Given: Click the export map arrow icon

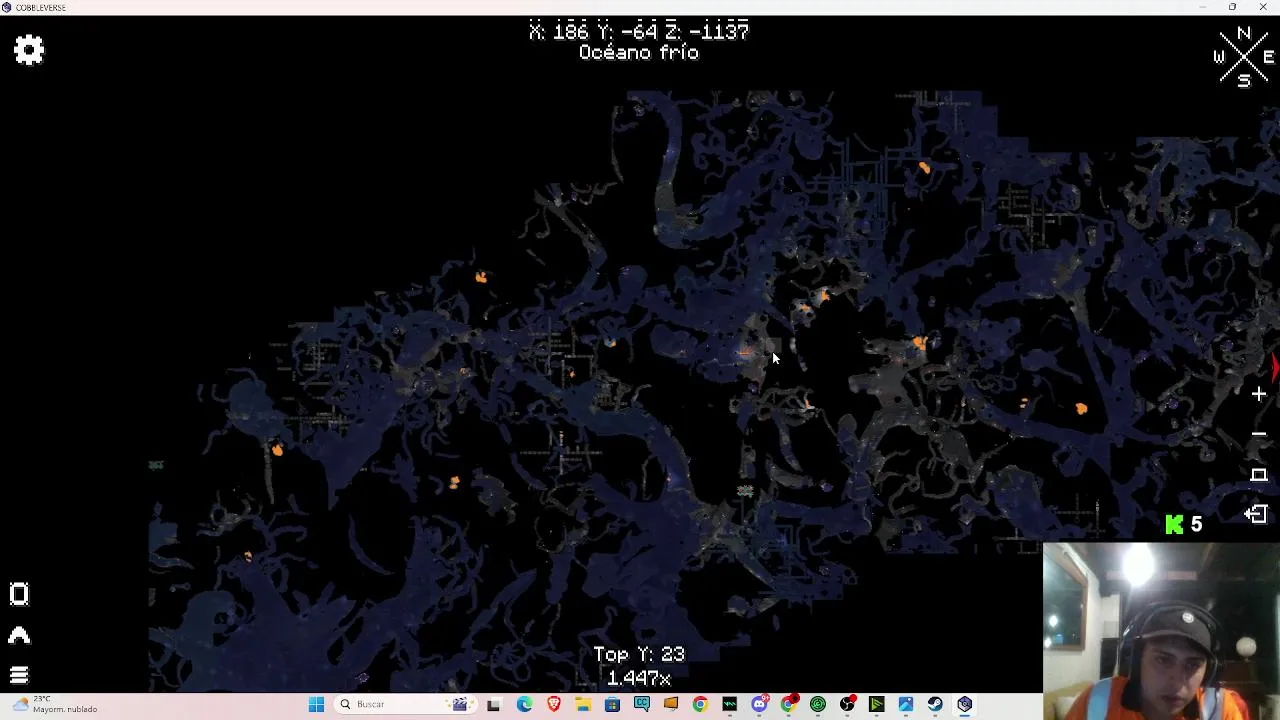Looking at the screenshot, I should click(x=1257, y=514).
